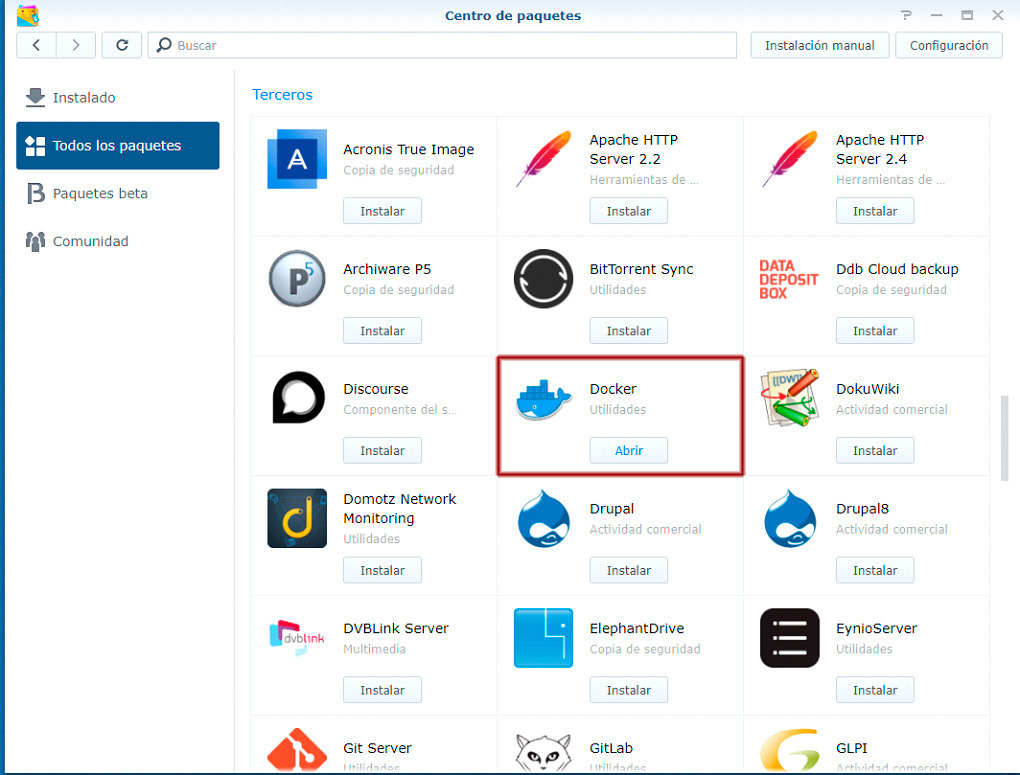The height and width of the screenshot is (775, 1020).
Task: Click the Data Deposit Box logo
Action: point(788,279)
